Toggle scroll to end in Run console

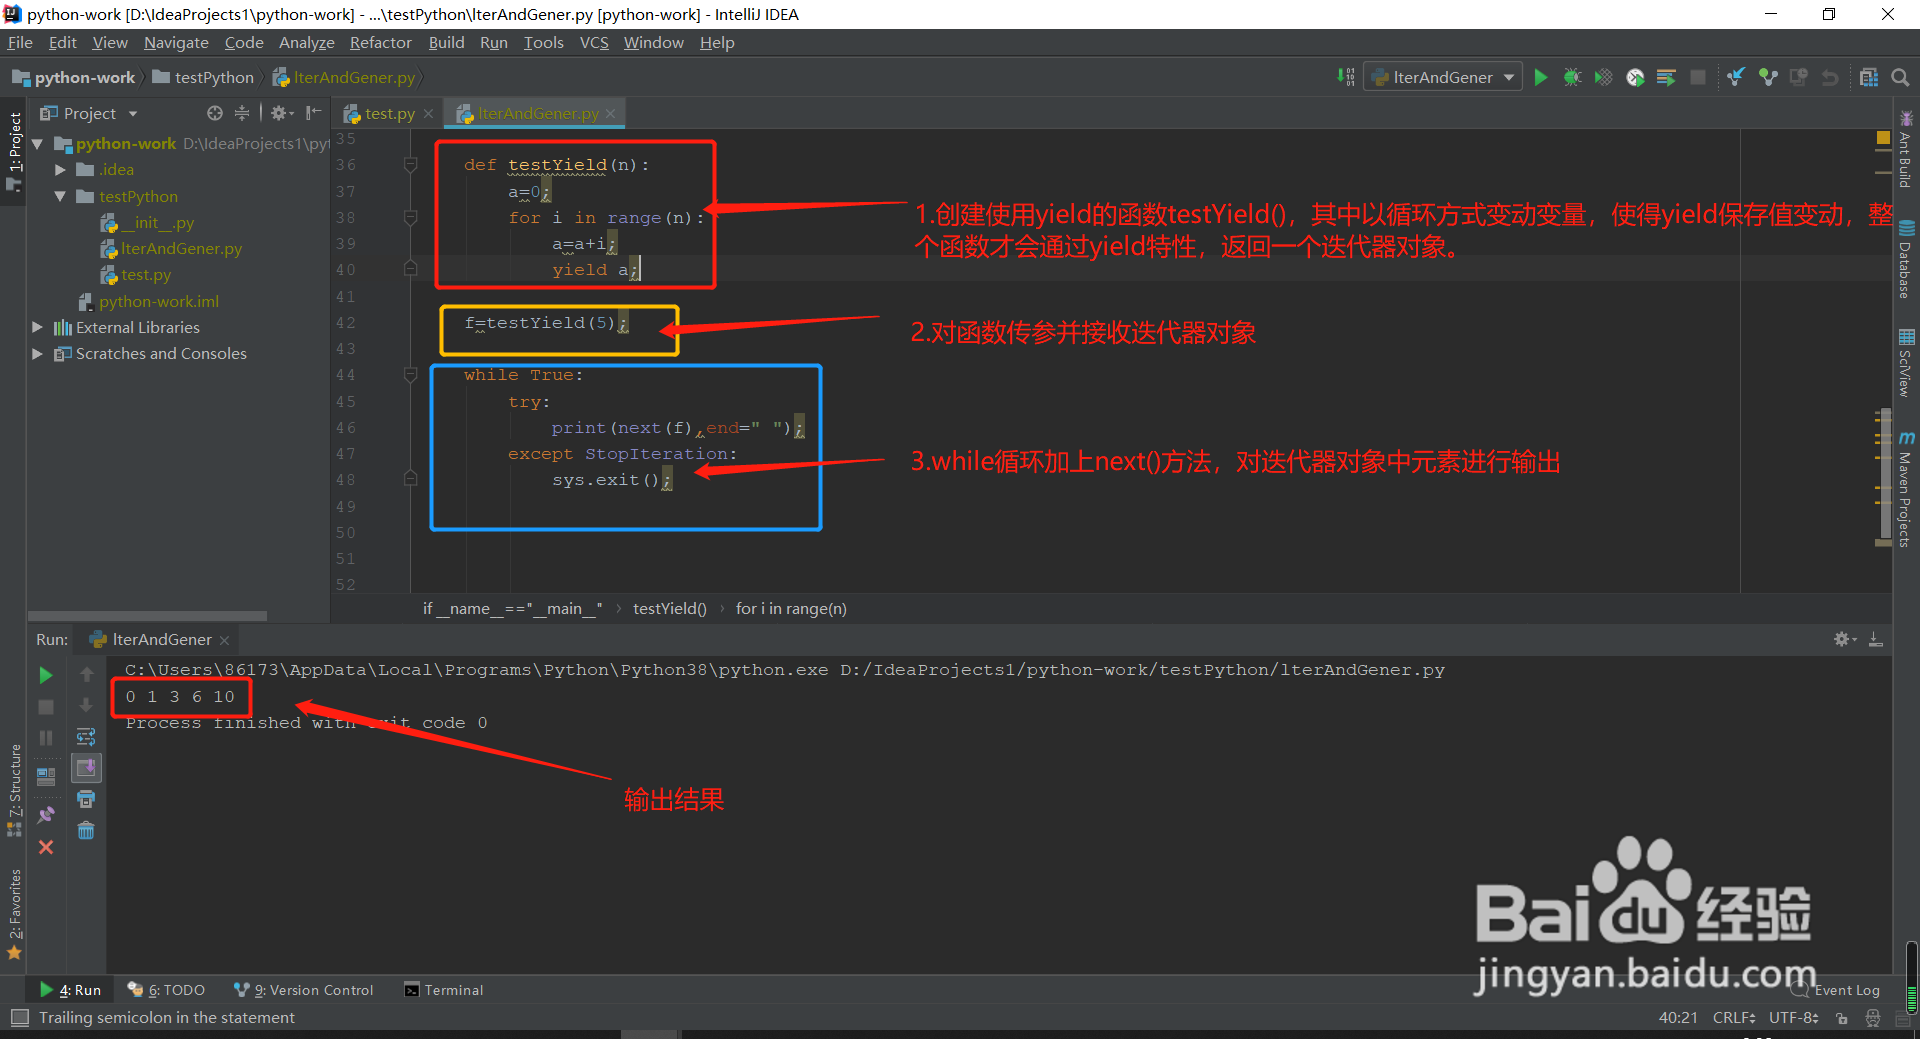point(86,768)
